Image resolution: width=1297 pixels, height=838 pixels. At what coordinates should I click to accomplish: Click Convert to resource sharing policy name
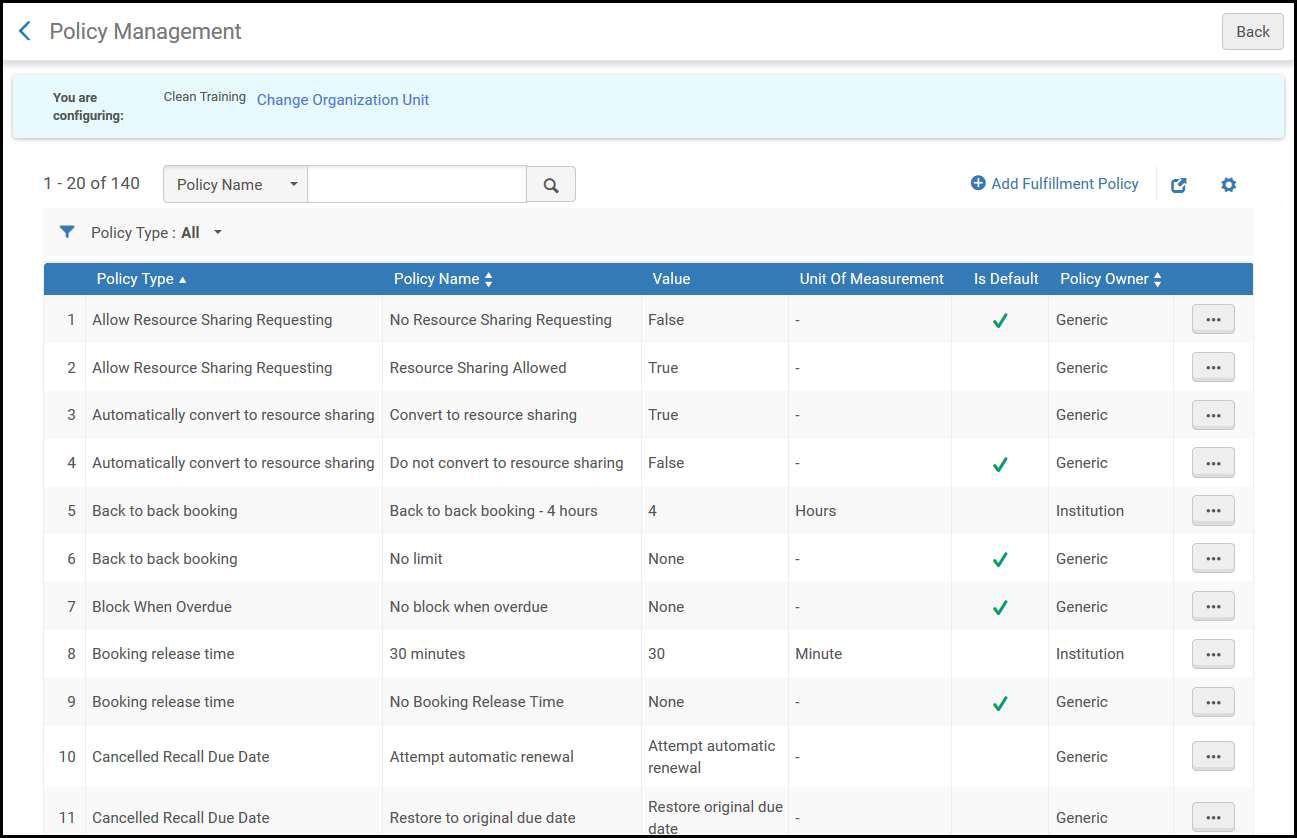pos(483,415)
